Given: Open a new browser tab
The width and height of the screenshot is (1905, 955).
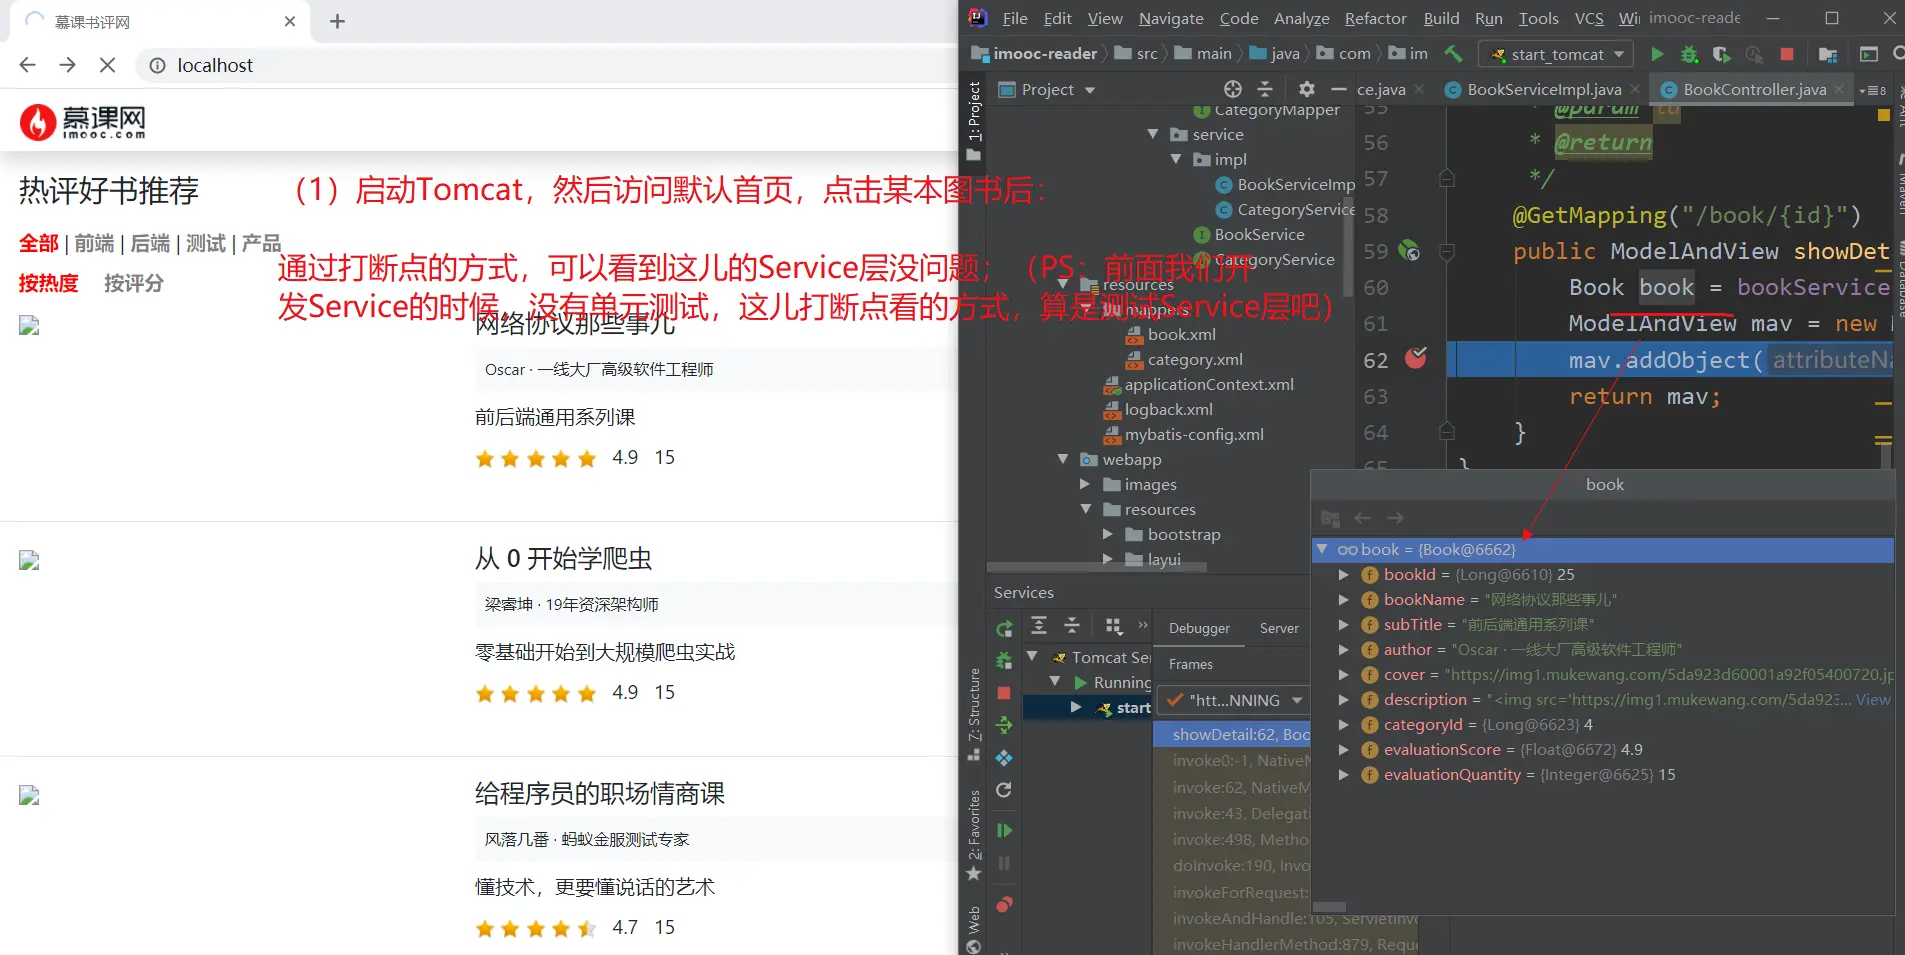Looking at the screenshot, I should tap(337, 21).
